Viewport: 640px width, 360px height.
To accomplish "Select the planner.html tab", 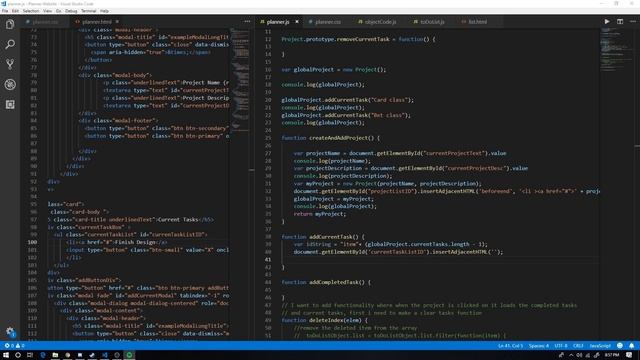I will [96, 22].
